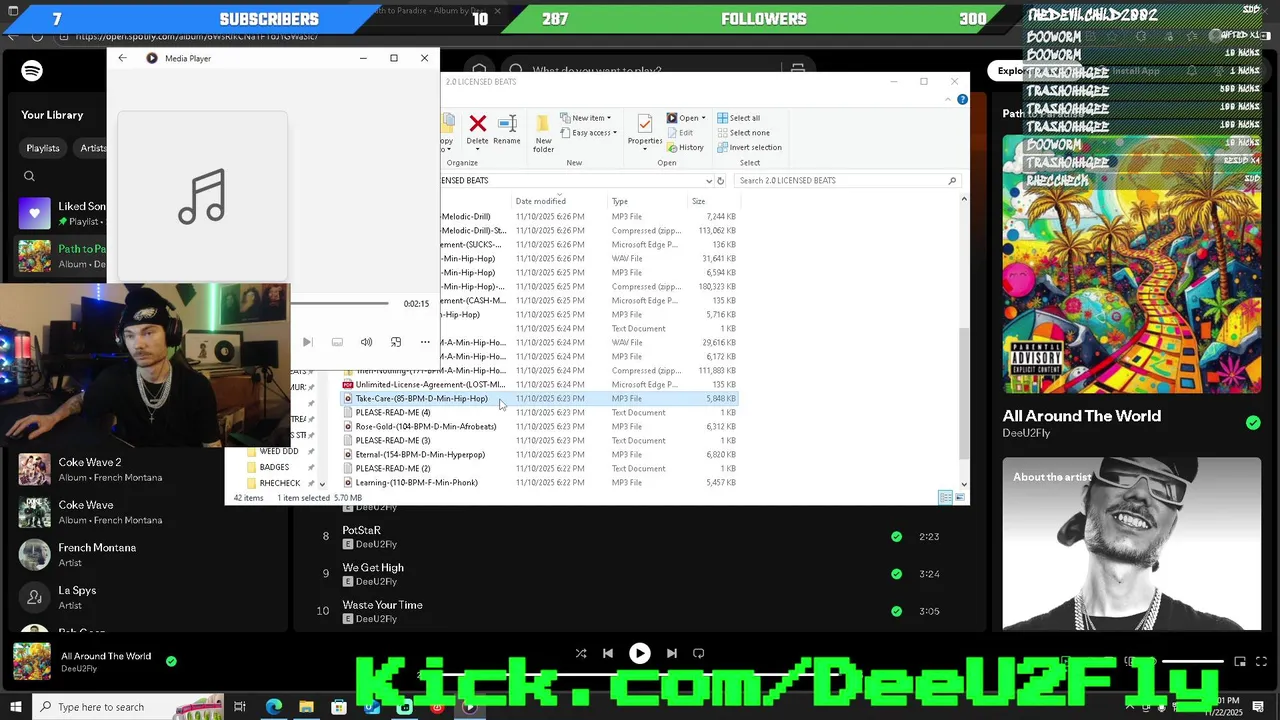The image size is (1280, 720).
Task: Toggle Spotify repeat mode
Action: (699, 653)
